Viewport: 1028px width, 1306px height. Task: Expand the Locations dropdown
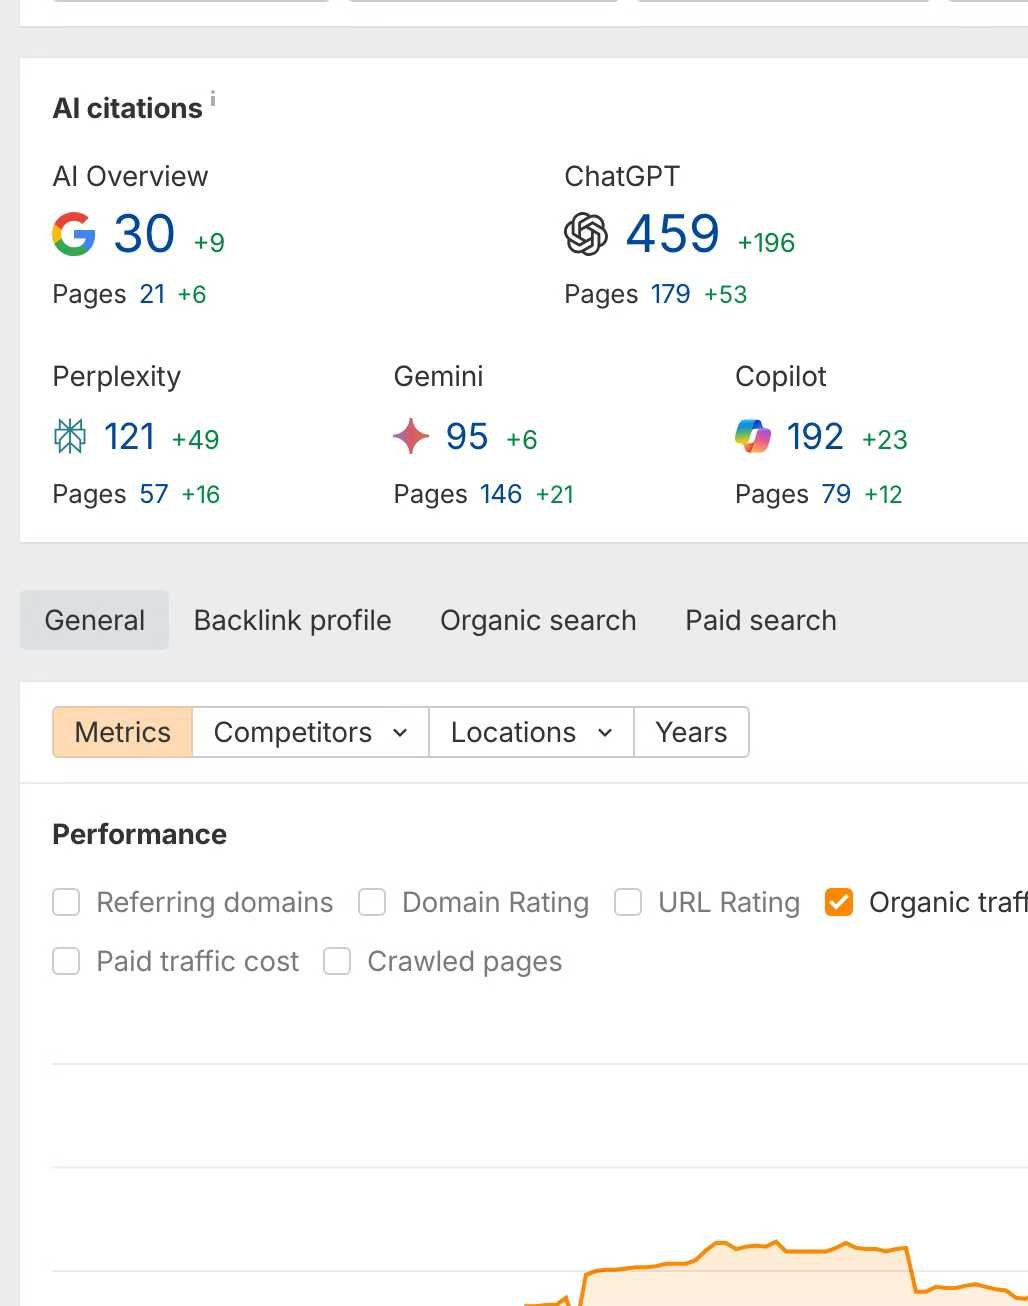(x=531, y=732)
